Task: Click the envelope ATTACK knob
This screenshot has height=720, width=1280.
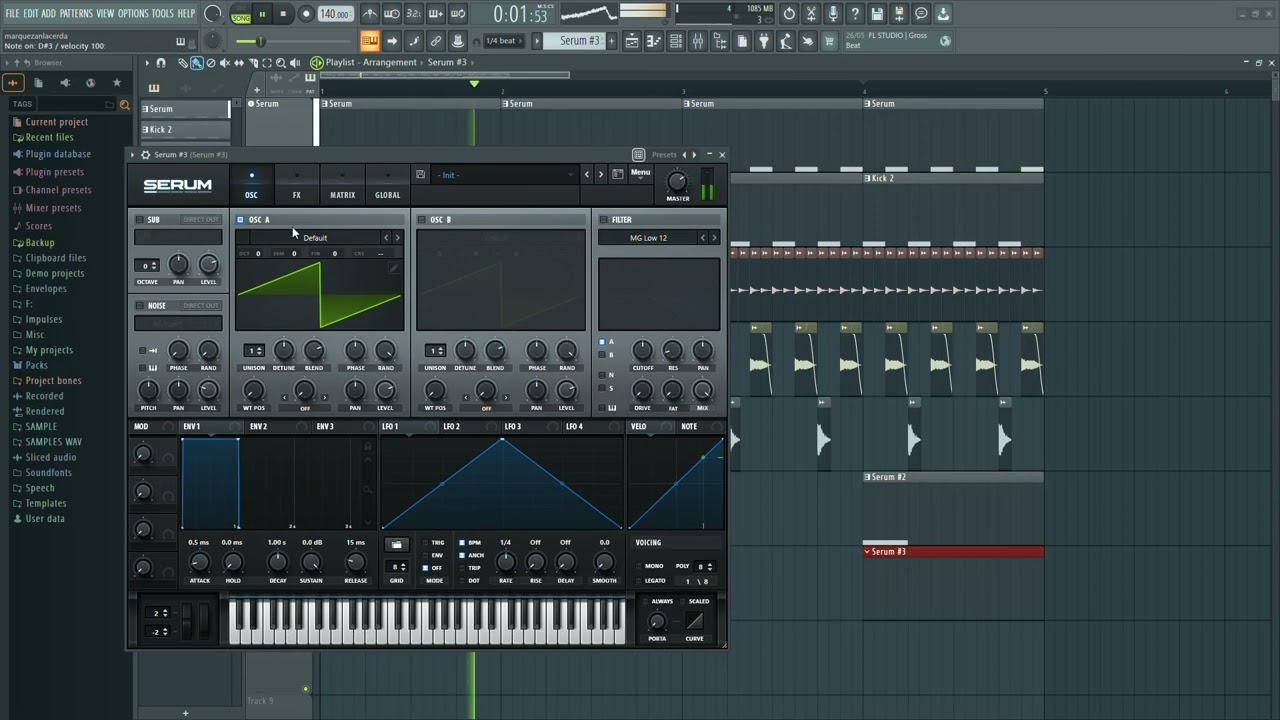Action: pyautogui.click(x=199, y=562)
